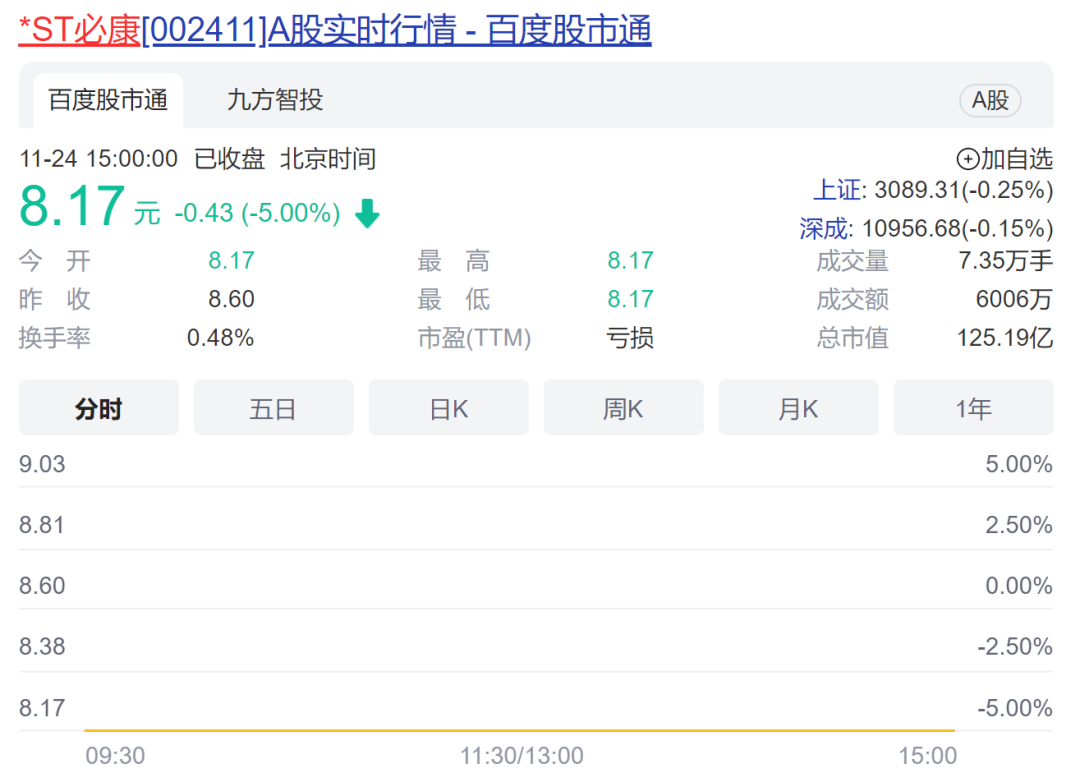Click the yellow intraday price line
The width and height of the screenshot is (1080, 782).
pyautogui.click(x=519, y=730)
